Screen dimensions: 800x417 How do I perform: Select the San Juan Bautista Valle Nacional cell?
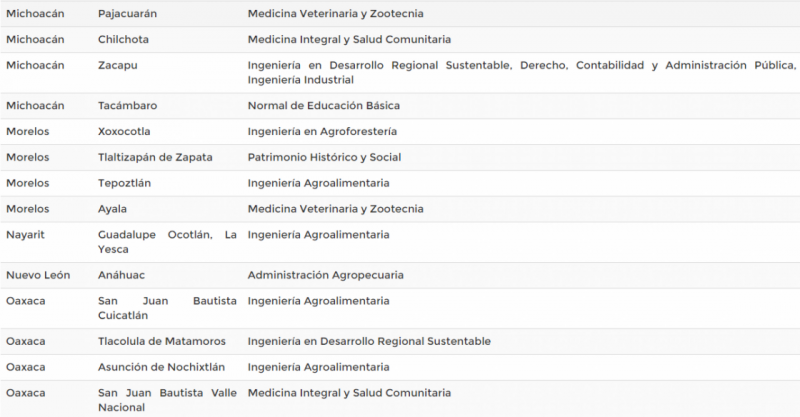coord(167,400)
